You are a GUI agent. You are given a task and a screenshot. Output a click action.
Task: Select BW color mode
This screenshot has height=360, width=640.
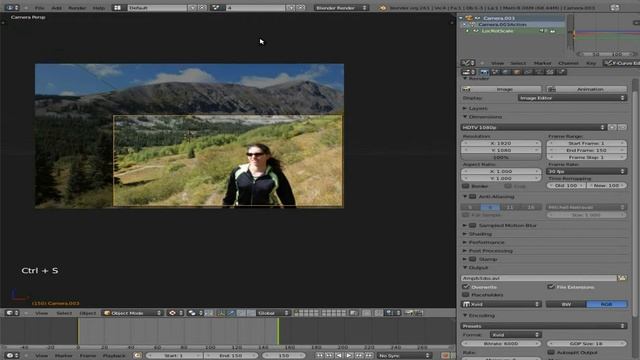click(566, 304)
